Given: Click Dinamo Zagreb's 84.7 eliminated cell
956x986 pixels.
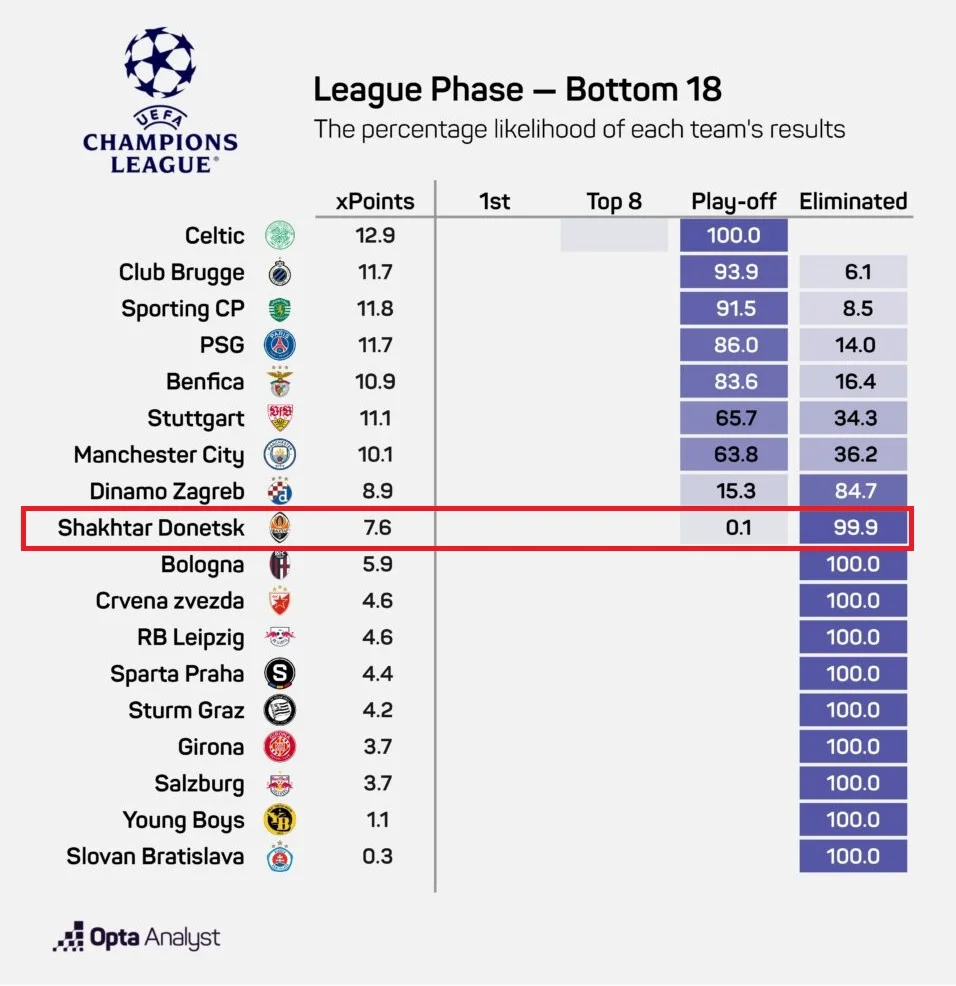Looking at the screenshot, I should tap(853, 491).
